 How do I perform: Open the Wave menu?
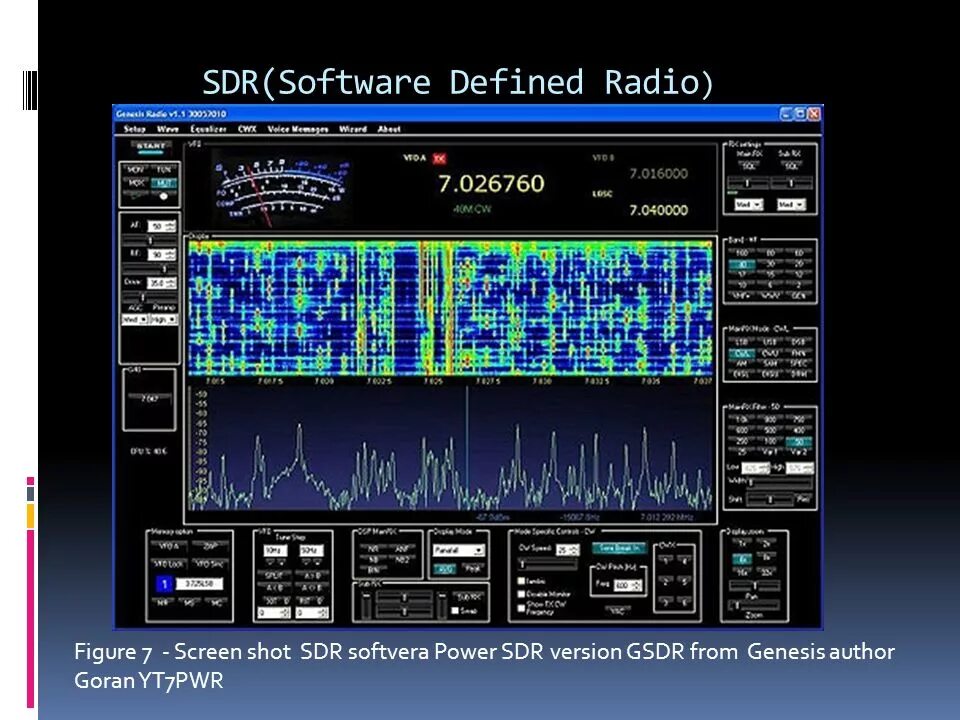pos(168,129)
